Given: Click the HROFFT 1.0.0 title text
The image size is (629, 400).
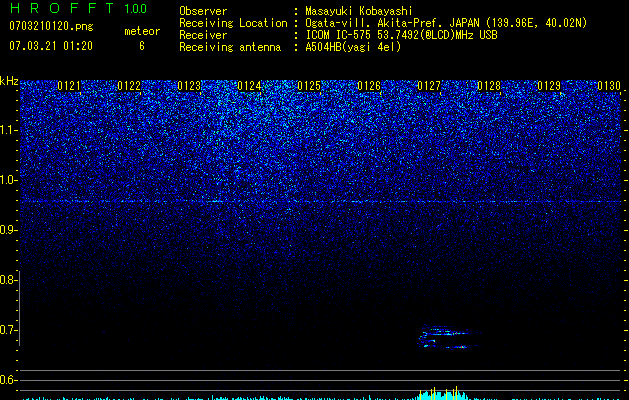Looking at the screenshot, I should click(78, 8).
